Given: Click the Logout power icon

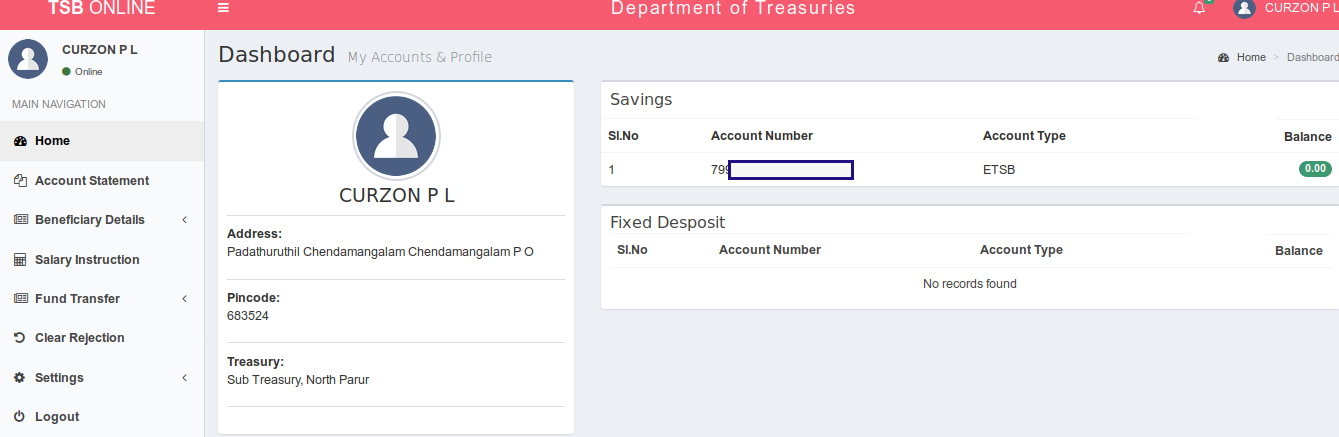Looking at the screenshot, I should [19, 417].
